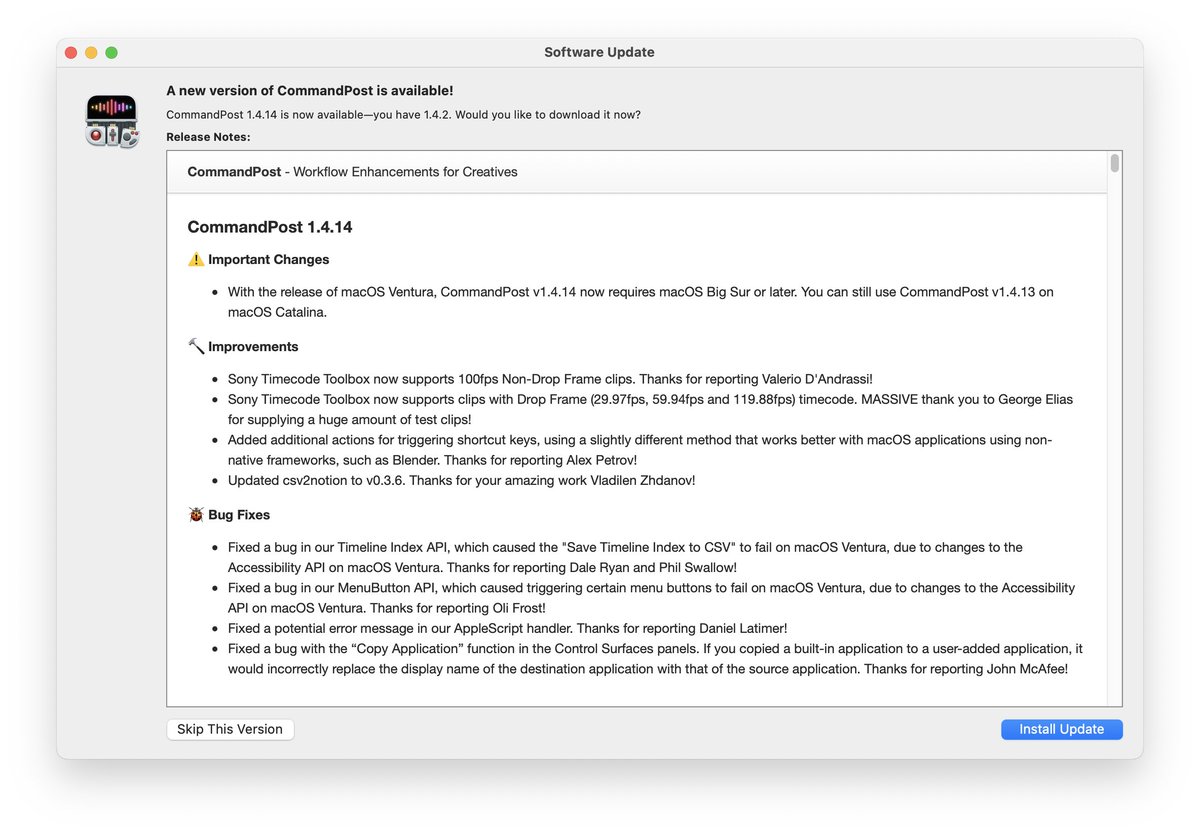This screenshot has height=834, width=1200.
Task: Click AppleScript handler fix bullet
Action: pos(507,628)
